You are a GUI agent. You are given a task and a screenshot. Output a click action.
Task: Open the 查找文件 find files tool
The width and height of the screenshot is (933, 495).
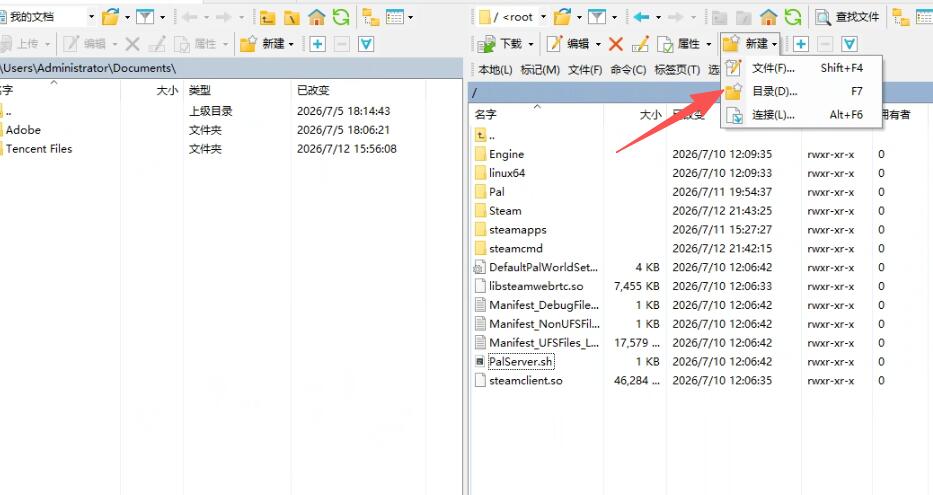point(847,17)
